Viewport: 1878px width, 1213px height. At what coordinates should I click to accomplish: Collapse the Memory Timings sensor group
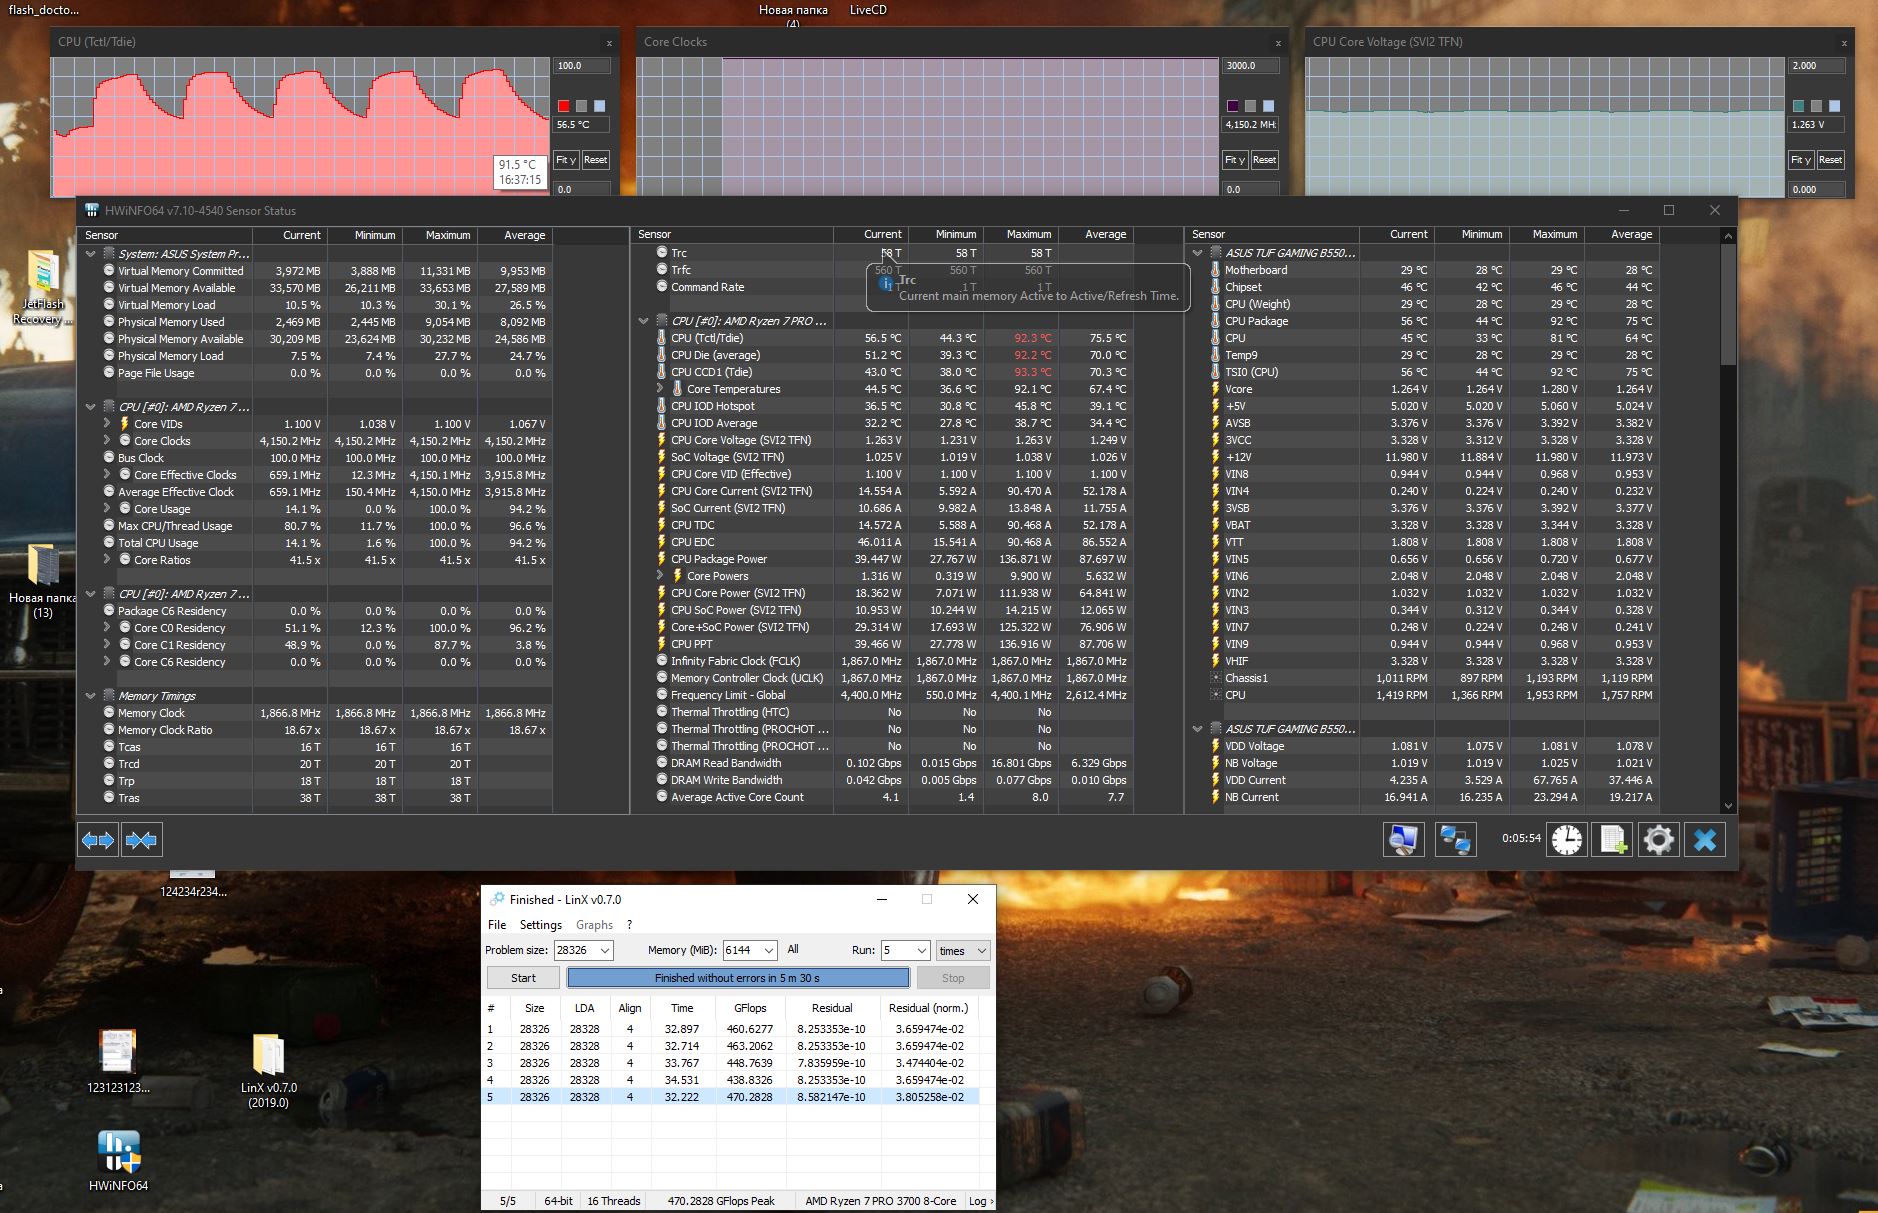pos(91,696)
